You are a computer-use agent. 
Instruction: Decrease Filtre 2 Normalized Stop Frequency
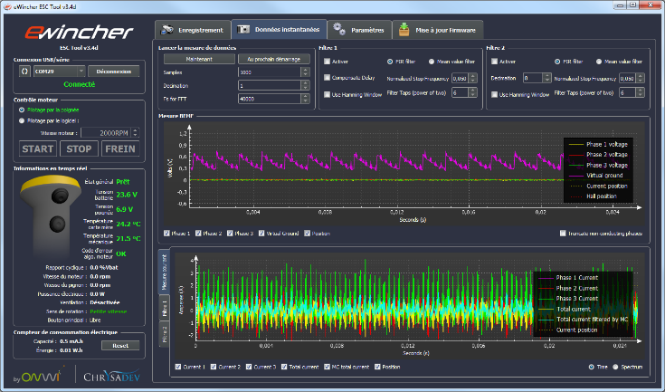click(x=640, y=80)
